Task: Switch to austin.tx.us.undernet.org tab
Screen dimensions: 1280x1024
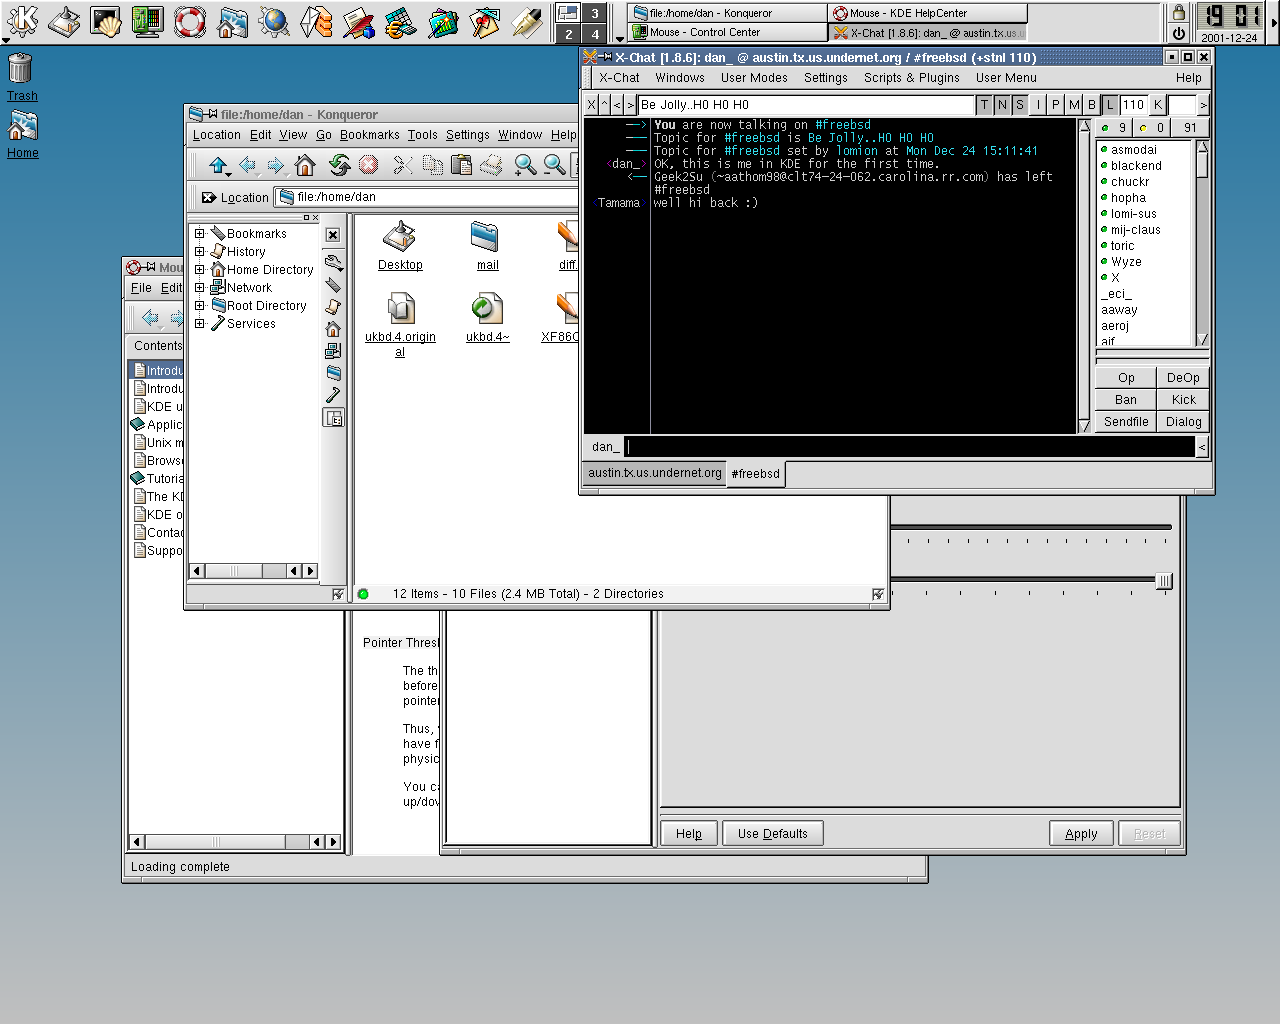Action: click(654, 473)
